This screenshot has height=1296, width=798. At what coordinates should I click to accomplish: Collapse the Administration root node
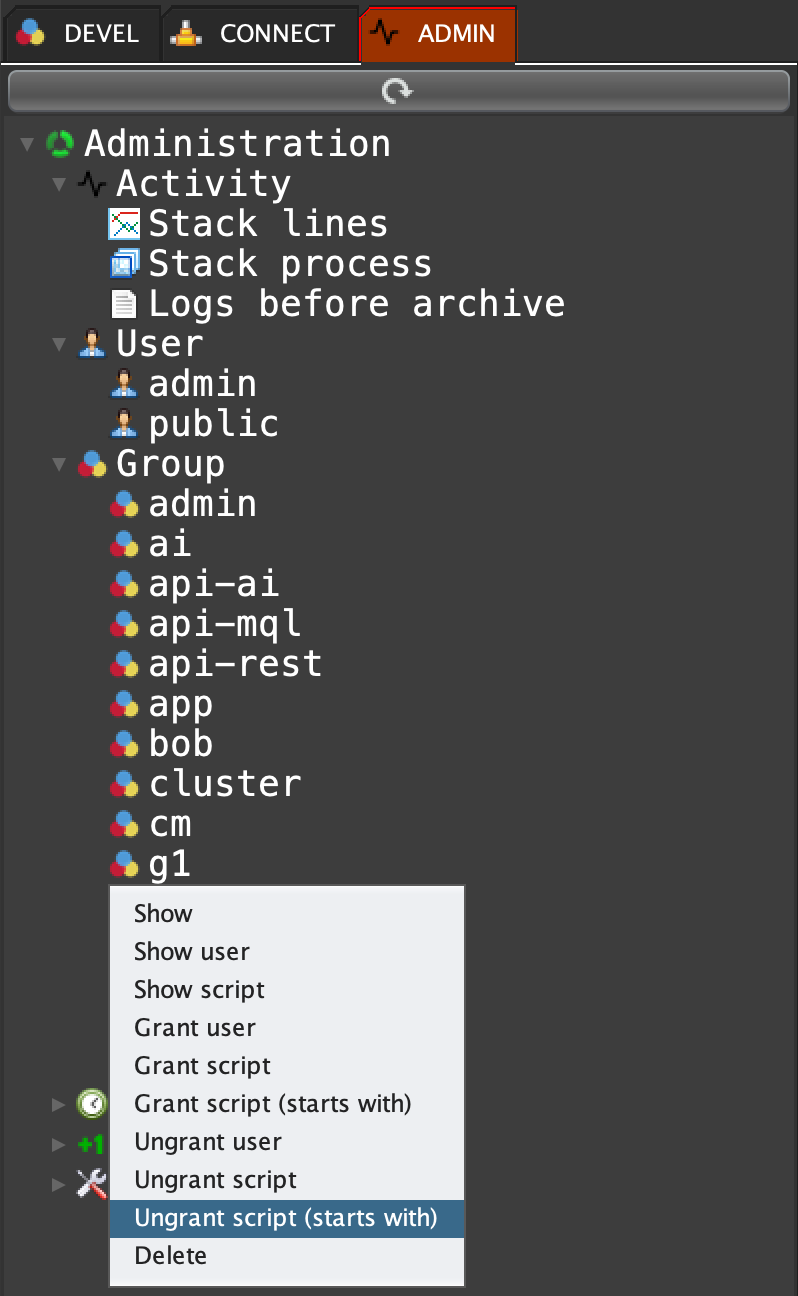pos(27,145)
